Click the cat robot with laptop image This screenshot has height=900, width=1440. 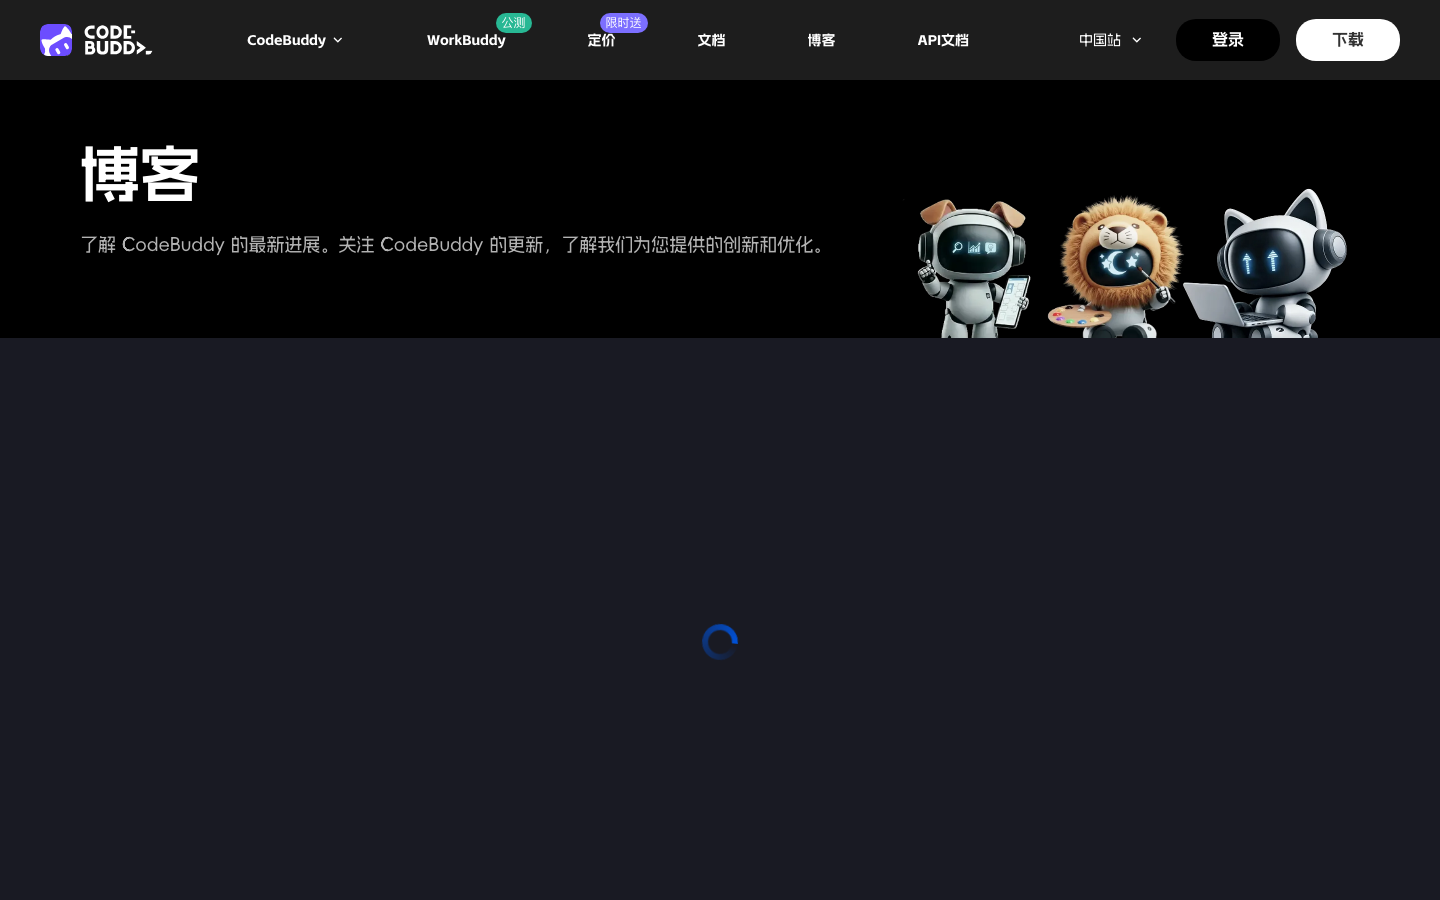(x=1266, y=264)
